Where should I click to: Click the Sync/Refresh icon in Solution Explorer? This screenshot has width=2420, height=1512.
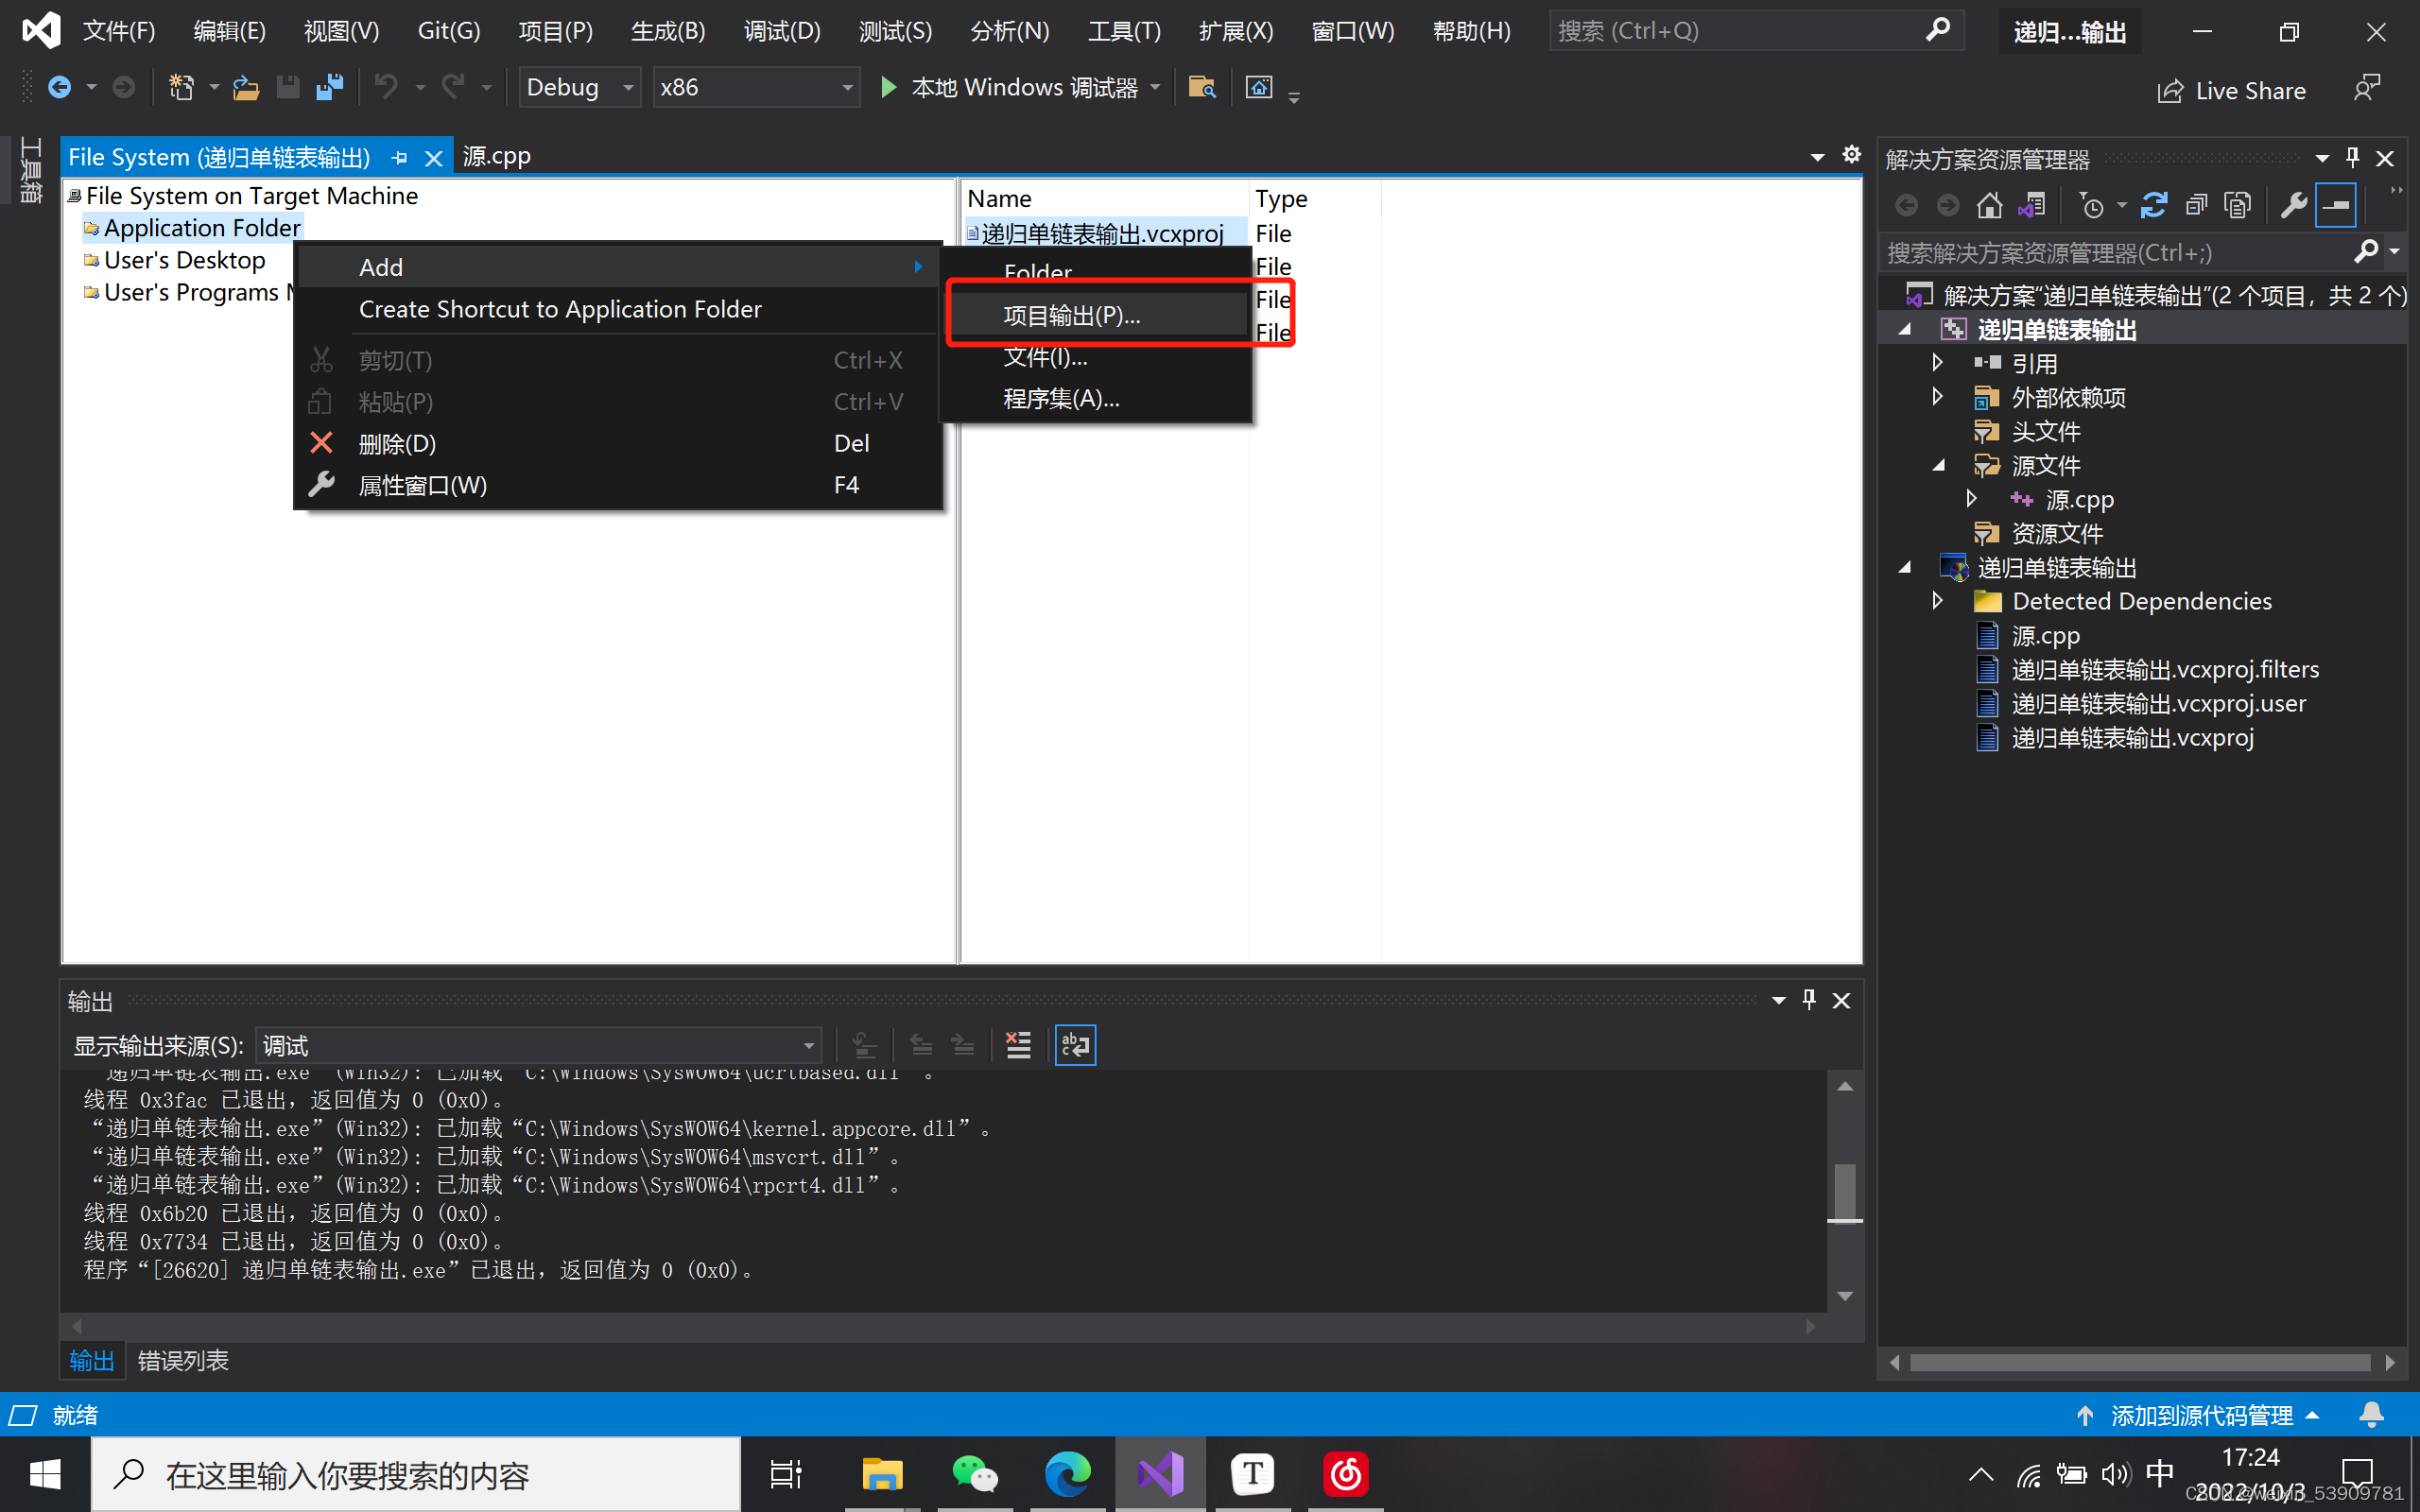(x=2153, y=206)
